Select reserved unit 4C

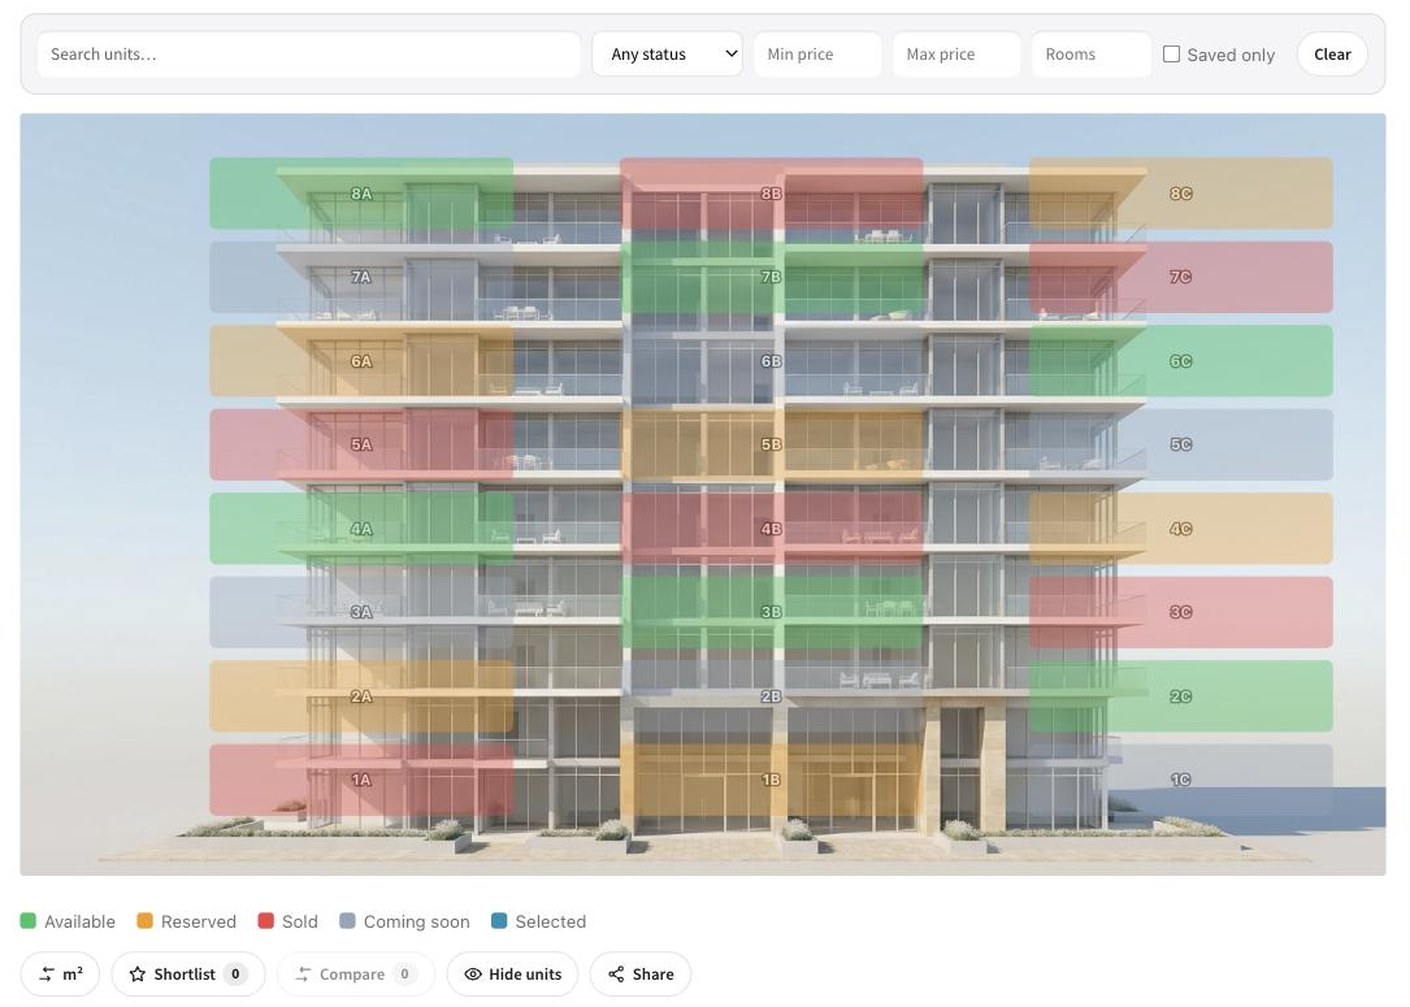(x=1181, y=528)
